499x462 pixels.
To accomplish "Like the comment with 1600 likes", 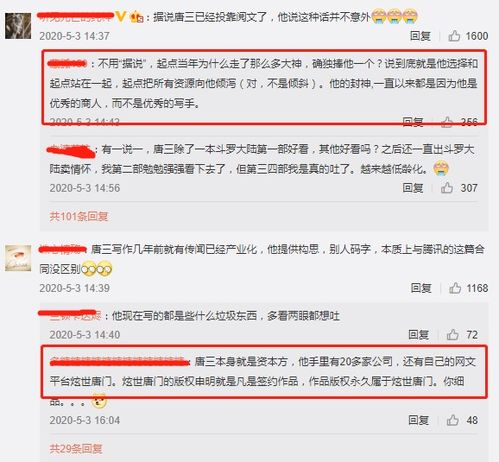I will coord(454,36).
